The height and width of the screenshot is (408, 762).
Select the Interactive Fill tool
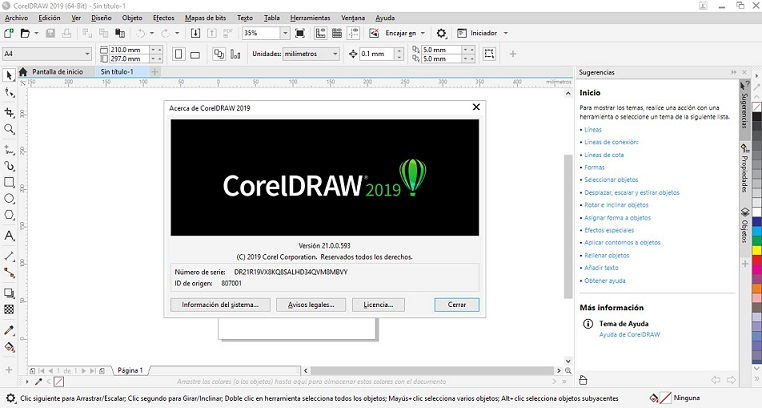pos(9,347)
